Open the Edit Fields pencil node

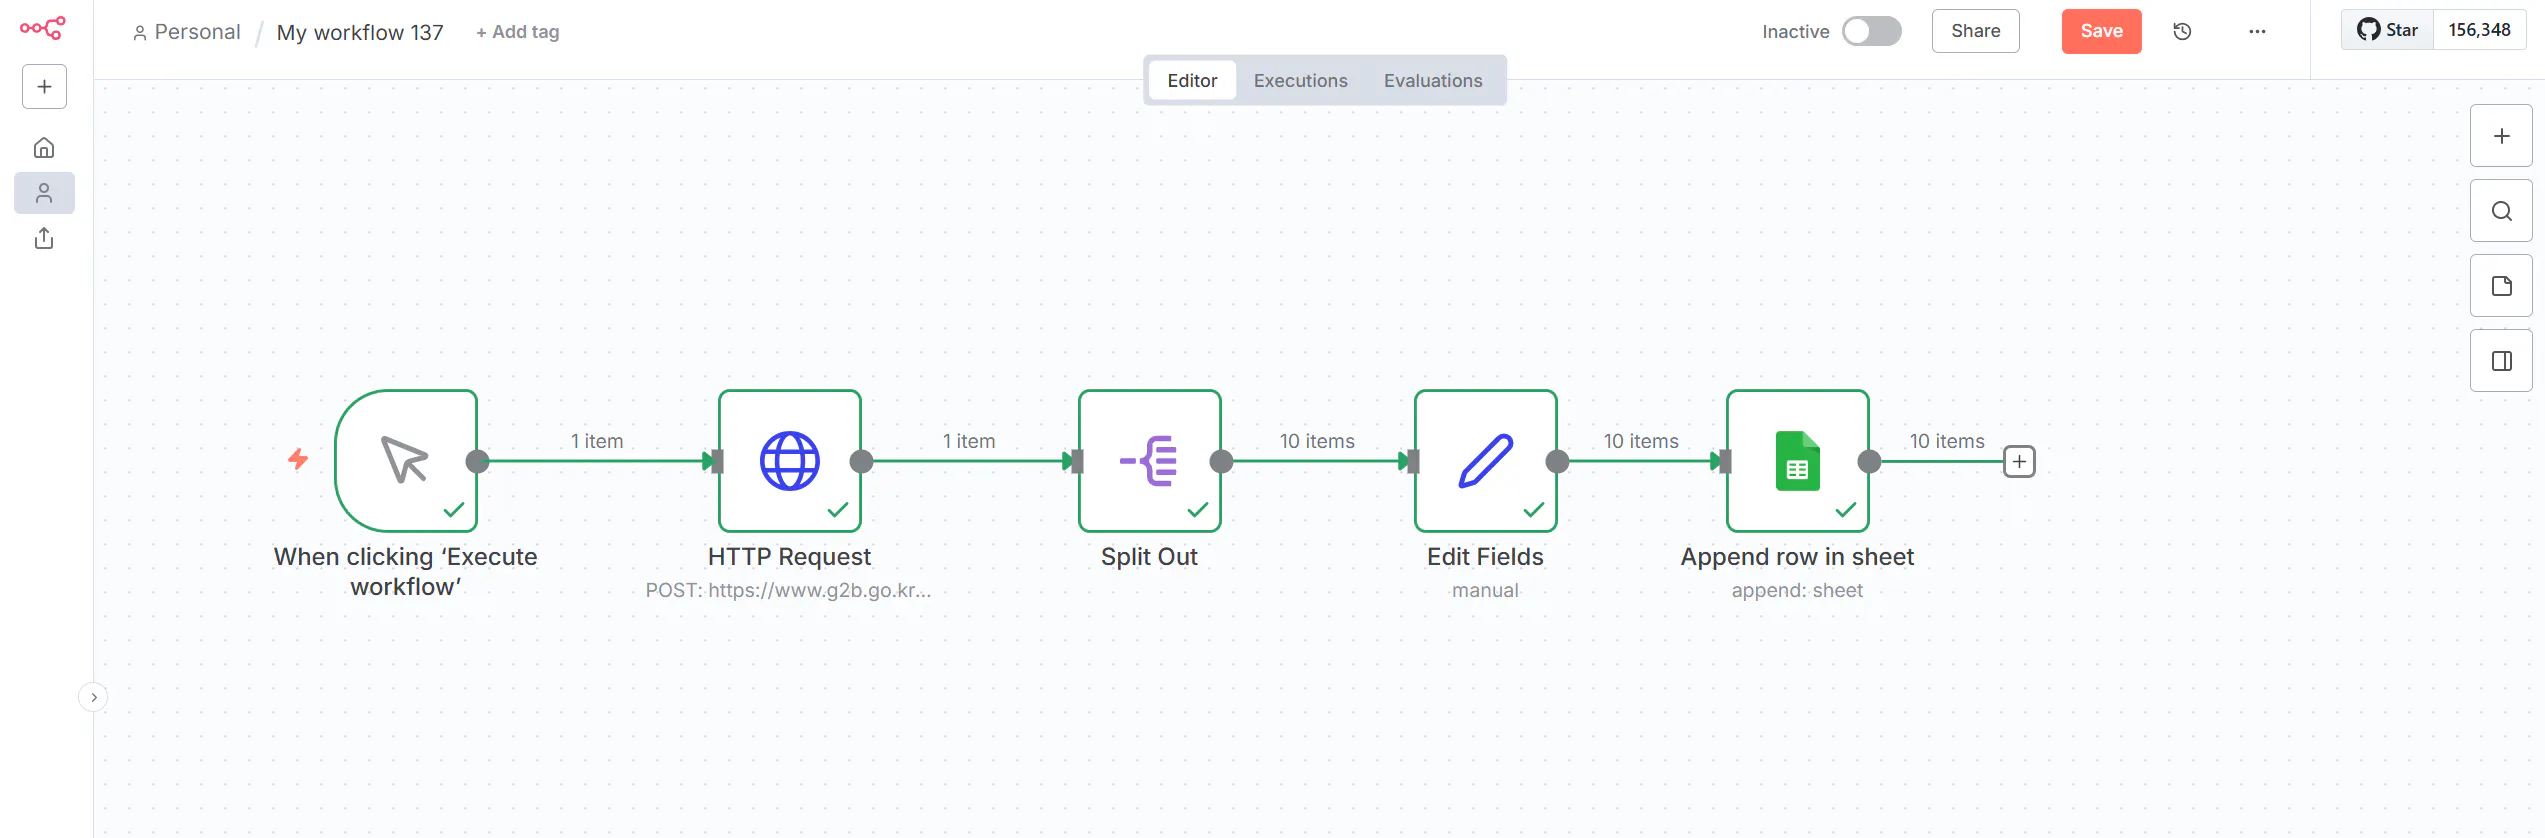coord(1485,461)
